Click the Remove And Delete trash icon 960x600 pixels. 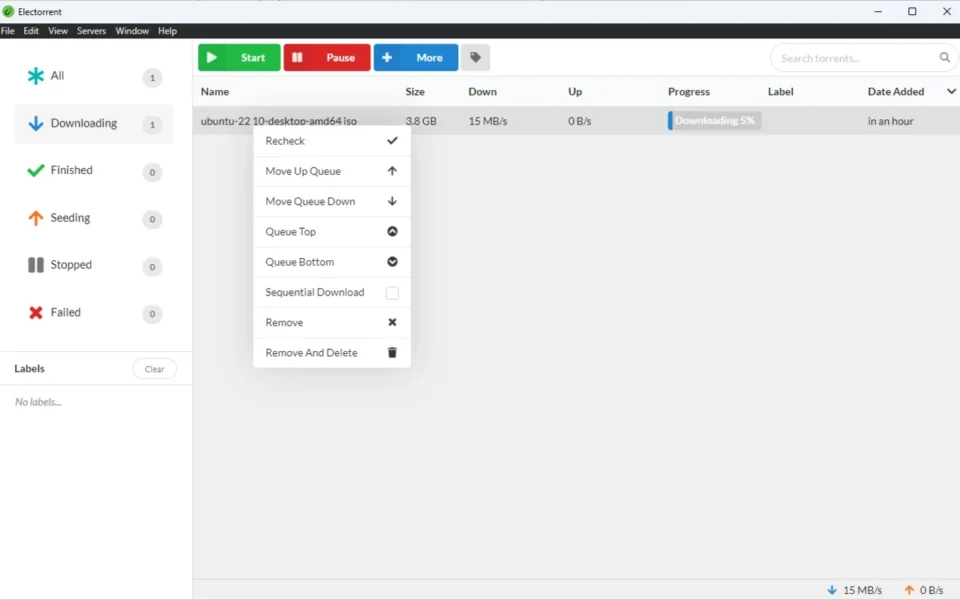pos(392,353)
